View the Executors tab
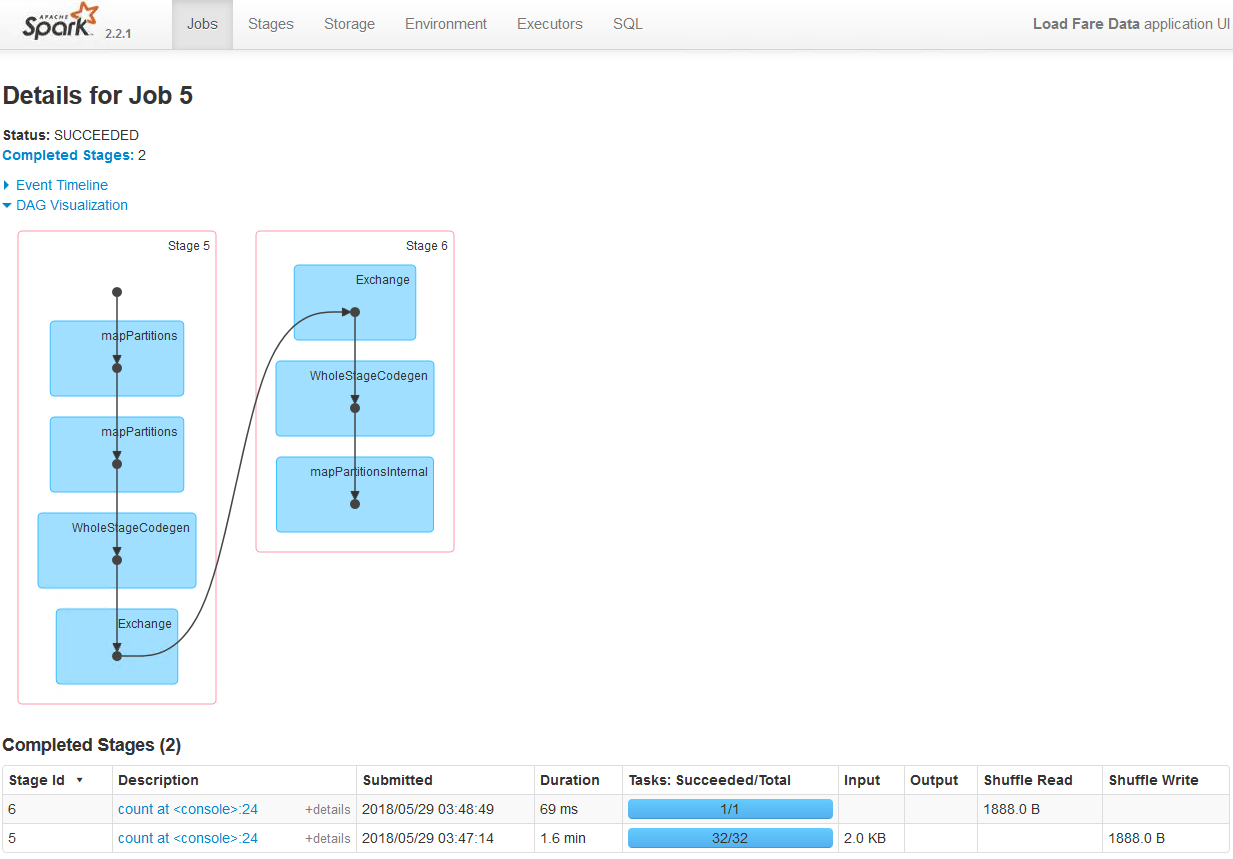1233x859 pixels. 549,24
